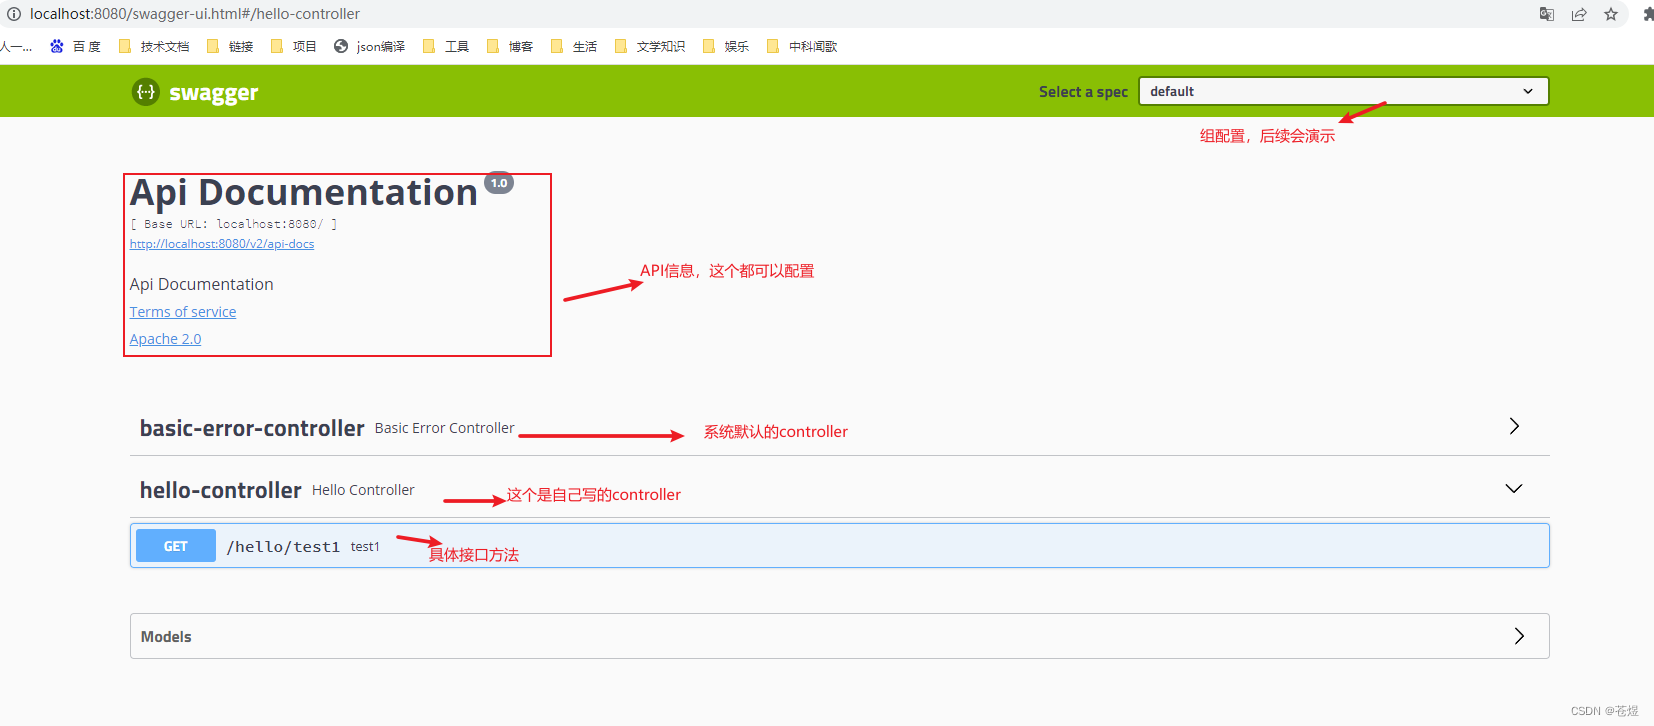Click the Hello Controller description
The height and width of the screenshot is (726, 1654).
click(363, 490)
